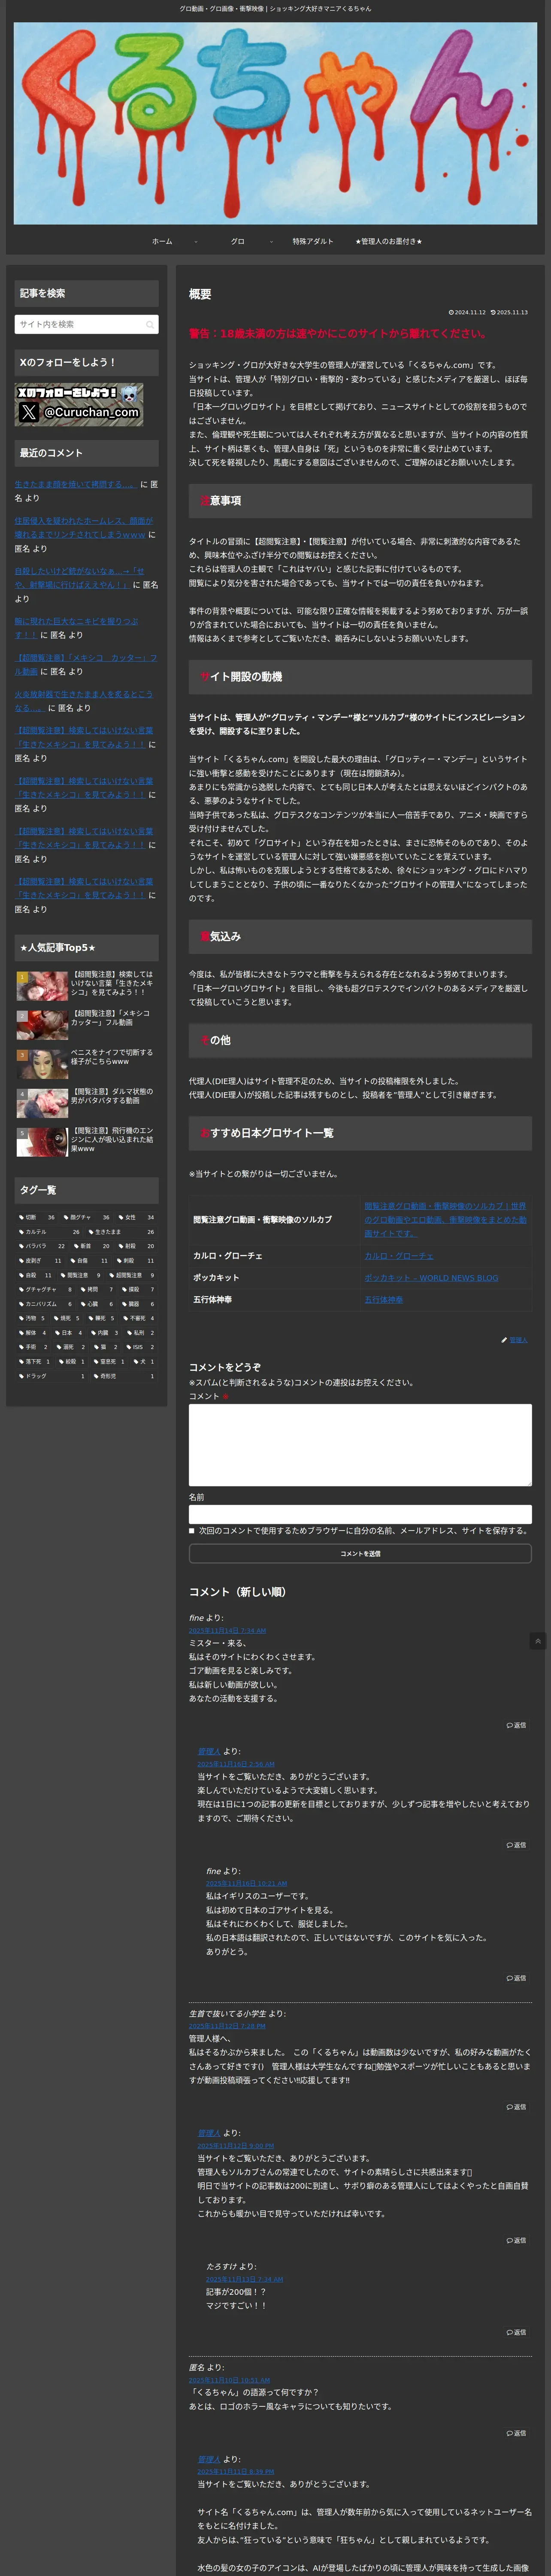Open the 犬 tag

pyautogui.click(x=144, y=1362)
